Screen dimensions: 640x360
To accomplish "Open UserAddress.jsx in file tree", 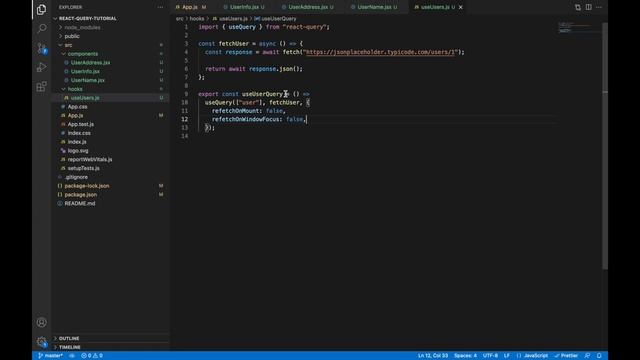I will pyautogui.click(x=90, y=62).
